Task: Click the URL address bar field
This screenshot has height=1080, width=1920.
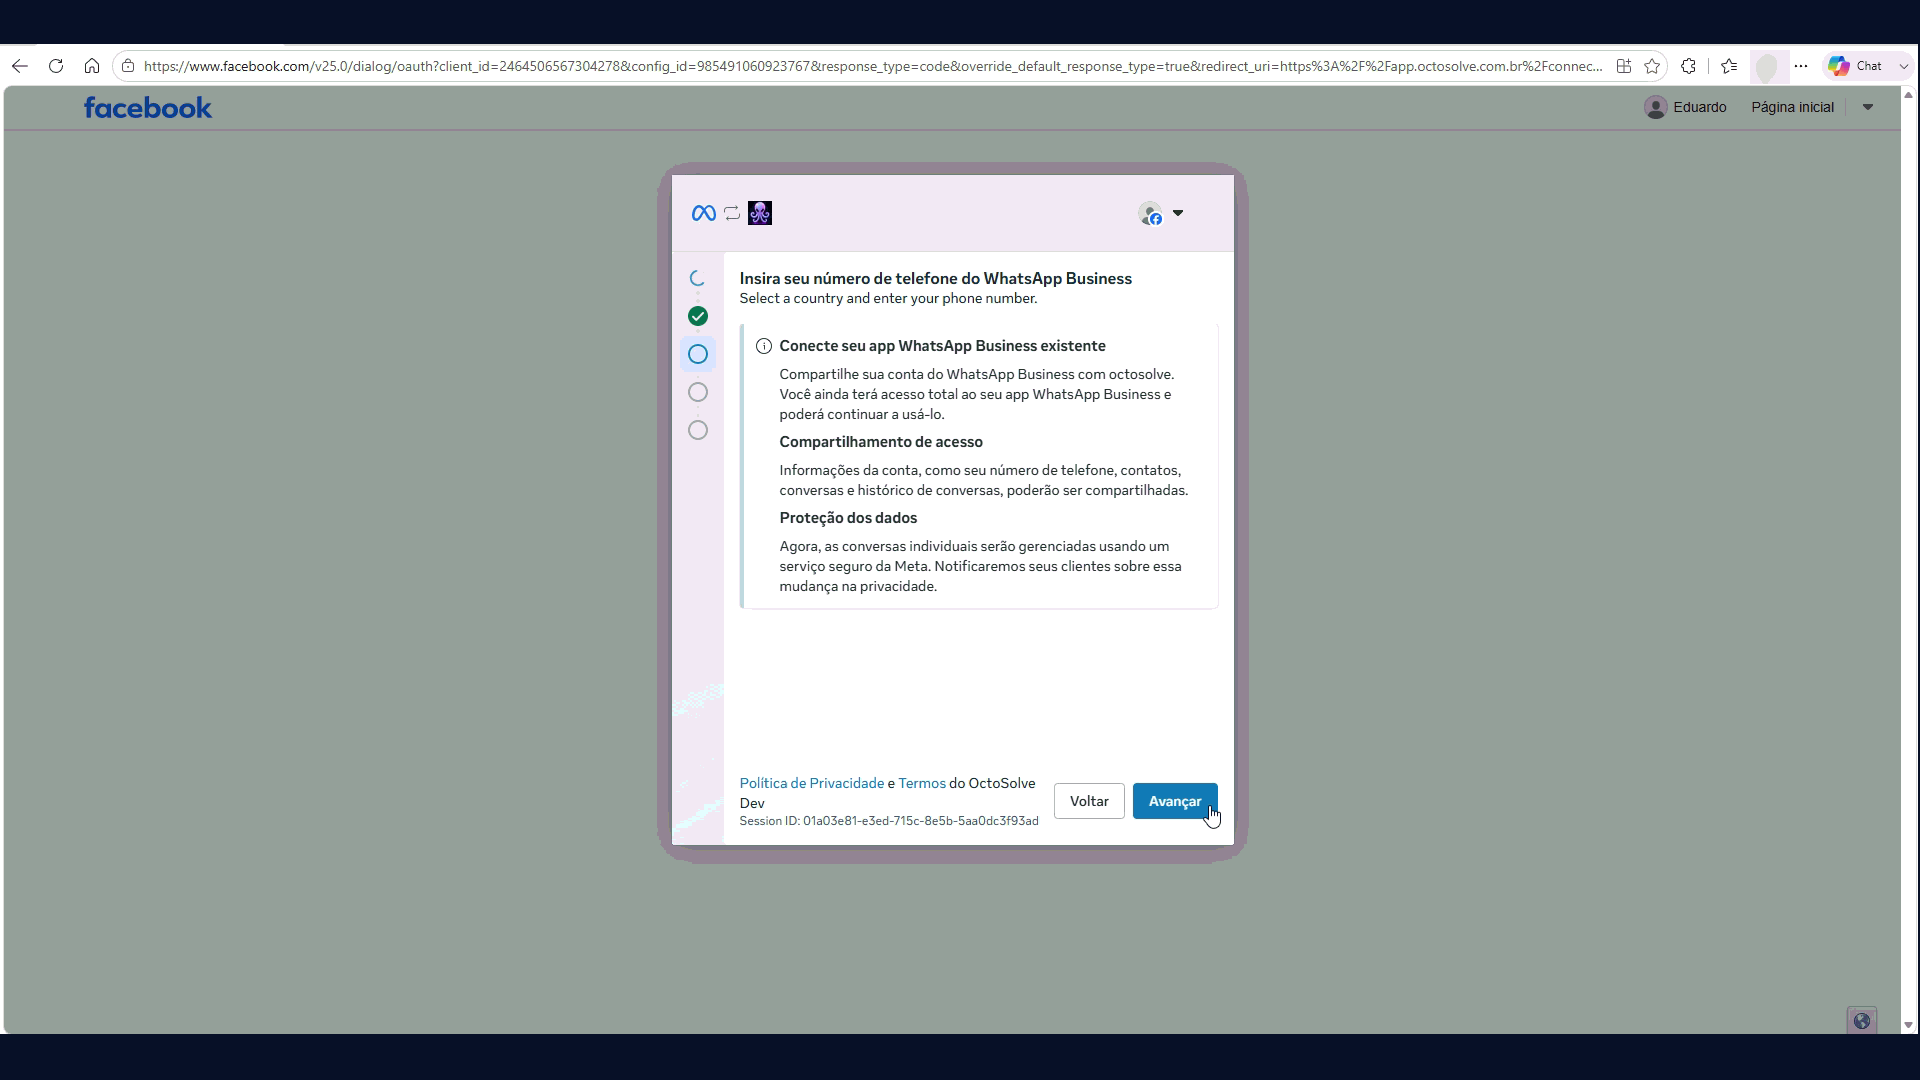Action: click(x=872, y=66)
